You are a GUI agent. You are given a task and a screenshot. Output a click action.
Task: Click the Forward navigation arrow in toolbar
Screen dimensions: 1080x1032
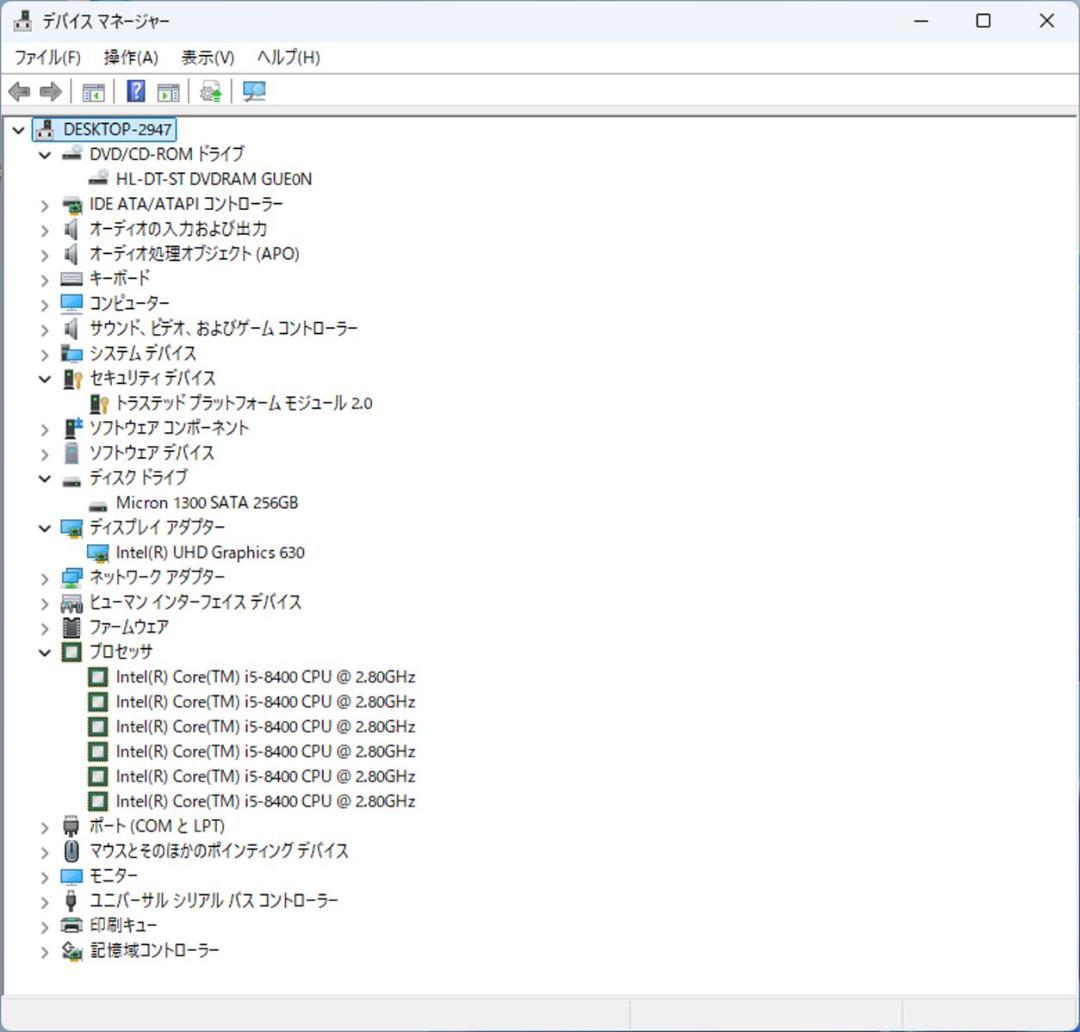[x=48, y=91]
